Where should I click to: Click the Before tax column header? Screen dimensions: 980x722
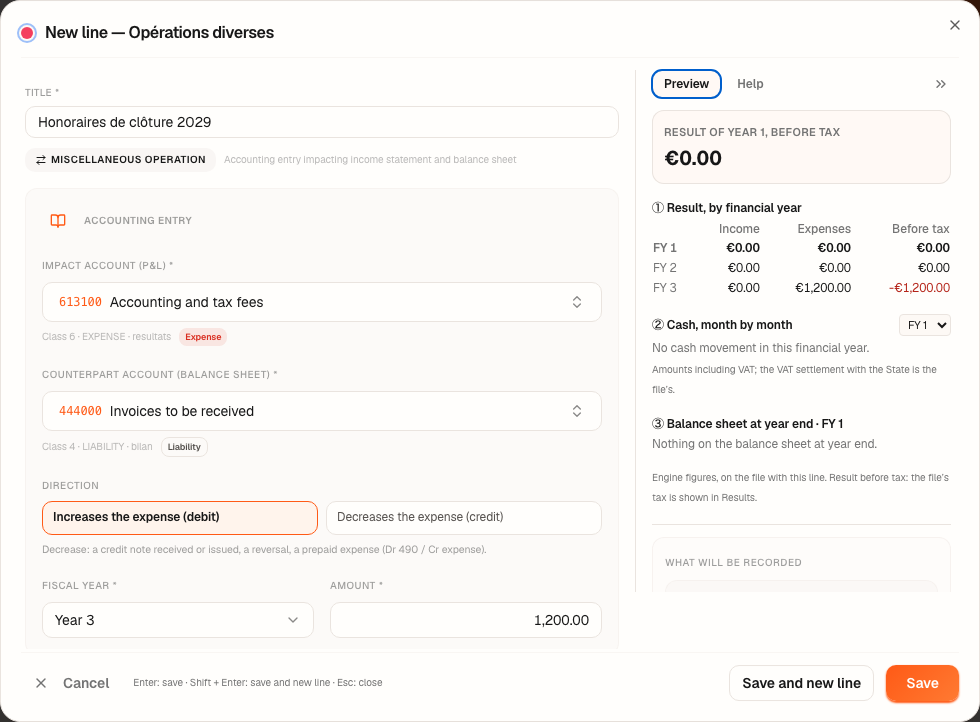point(920,229)
